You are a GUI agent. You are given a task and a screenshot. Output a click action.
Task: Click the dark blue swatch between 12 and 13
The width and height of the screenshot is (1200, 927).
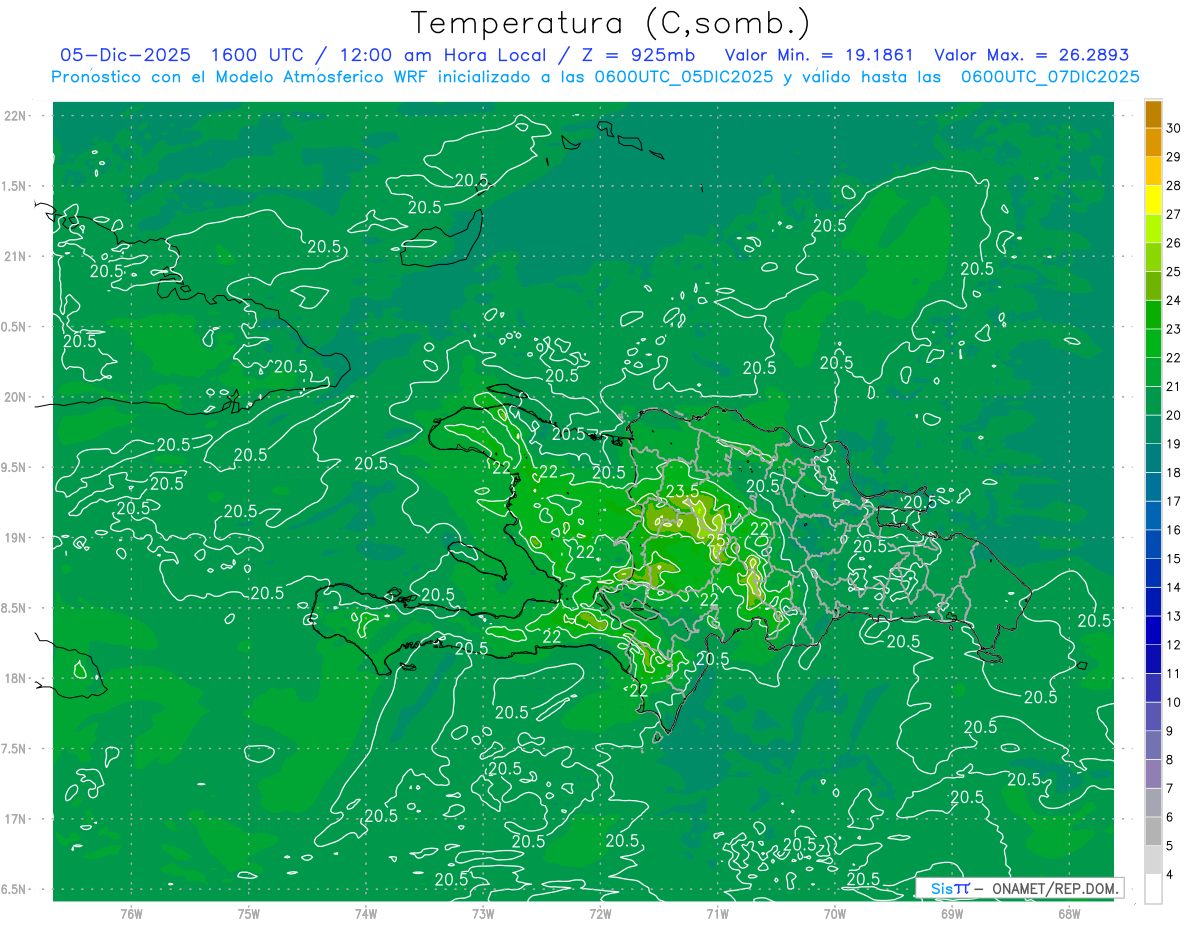pyautogui.click(x=1153, y=630)
